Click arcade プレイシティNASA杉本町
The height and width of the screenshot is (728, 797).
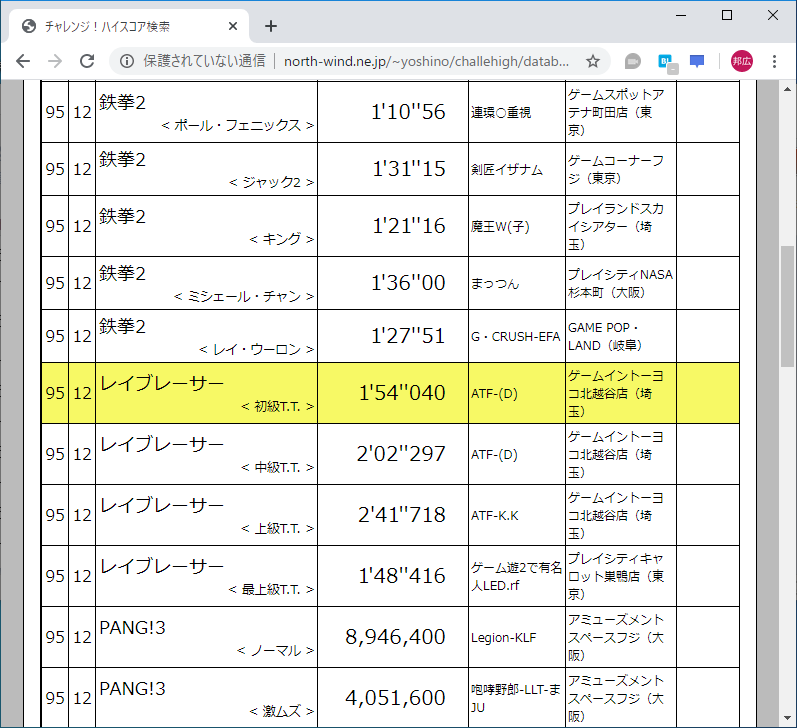pos(621,283)
